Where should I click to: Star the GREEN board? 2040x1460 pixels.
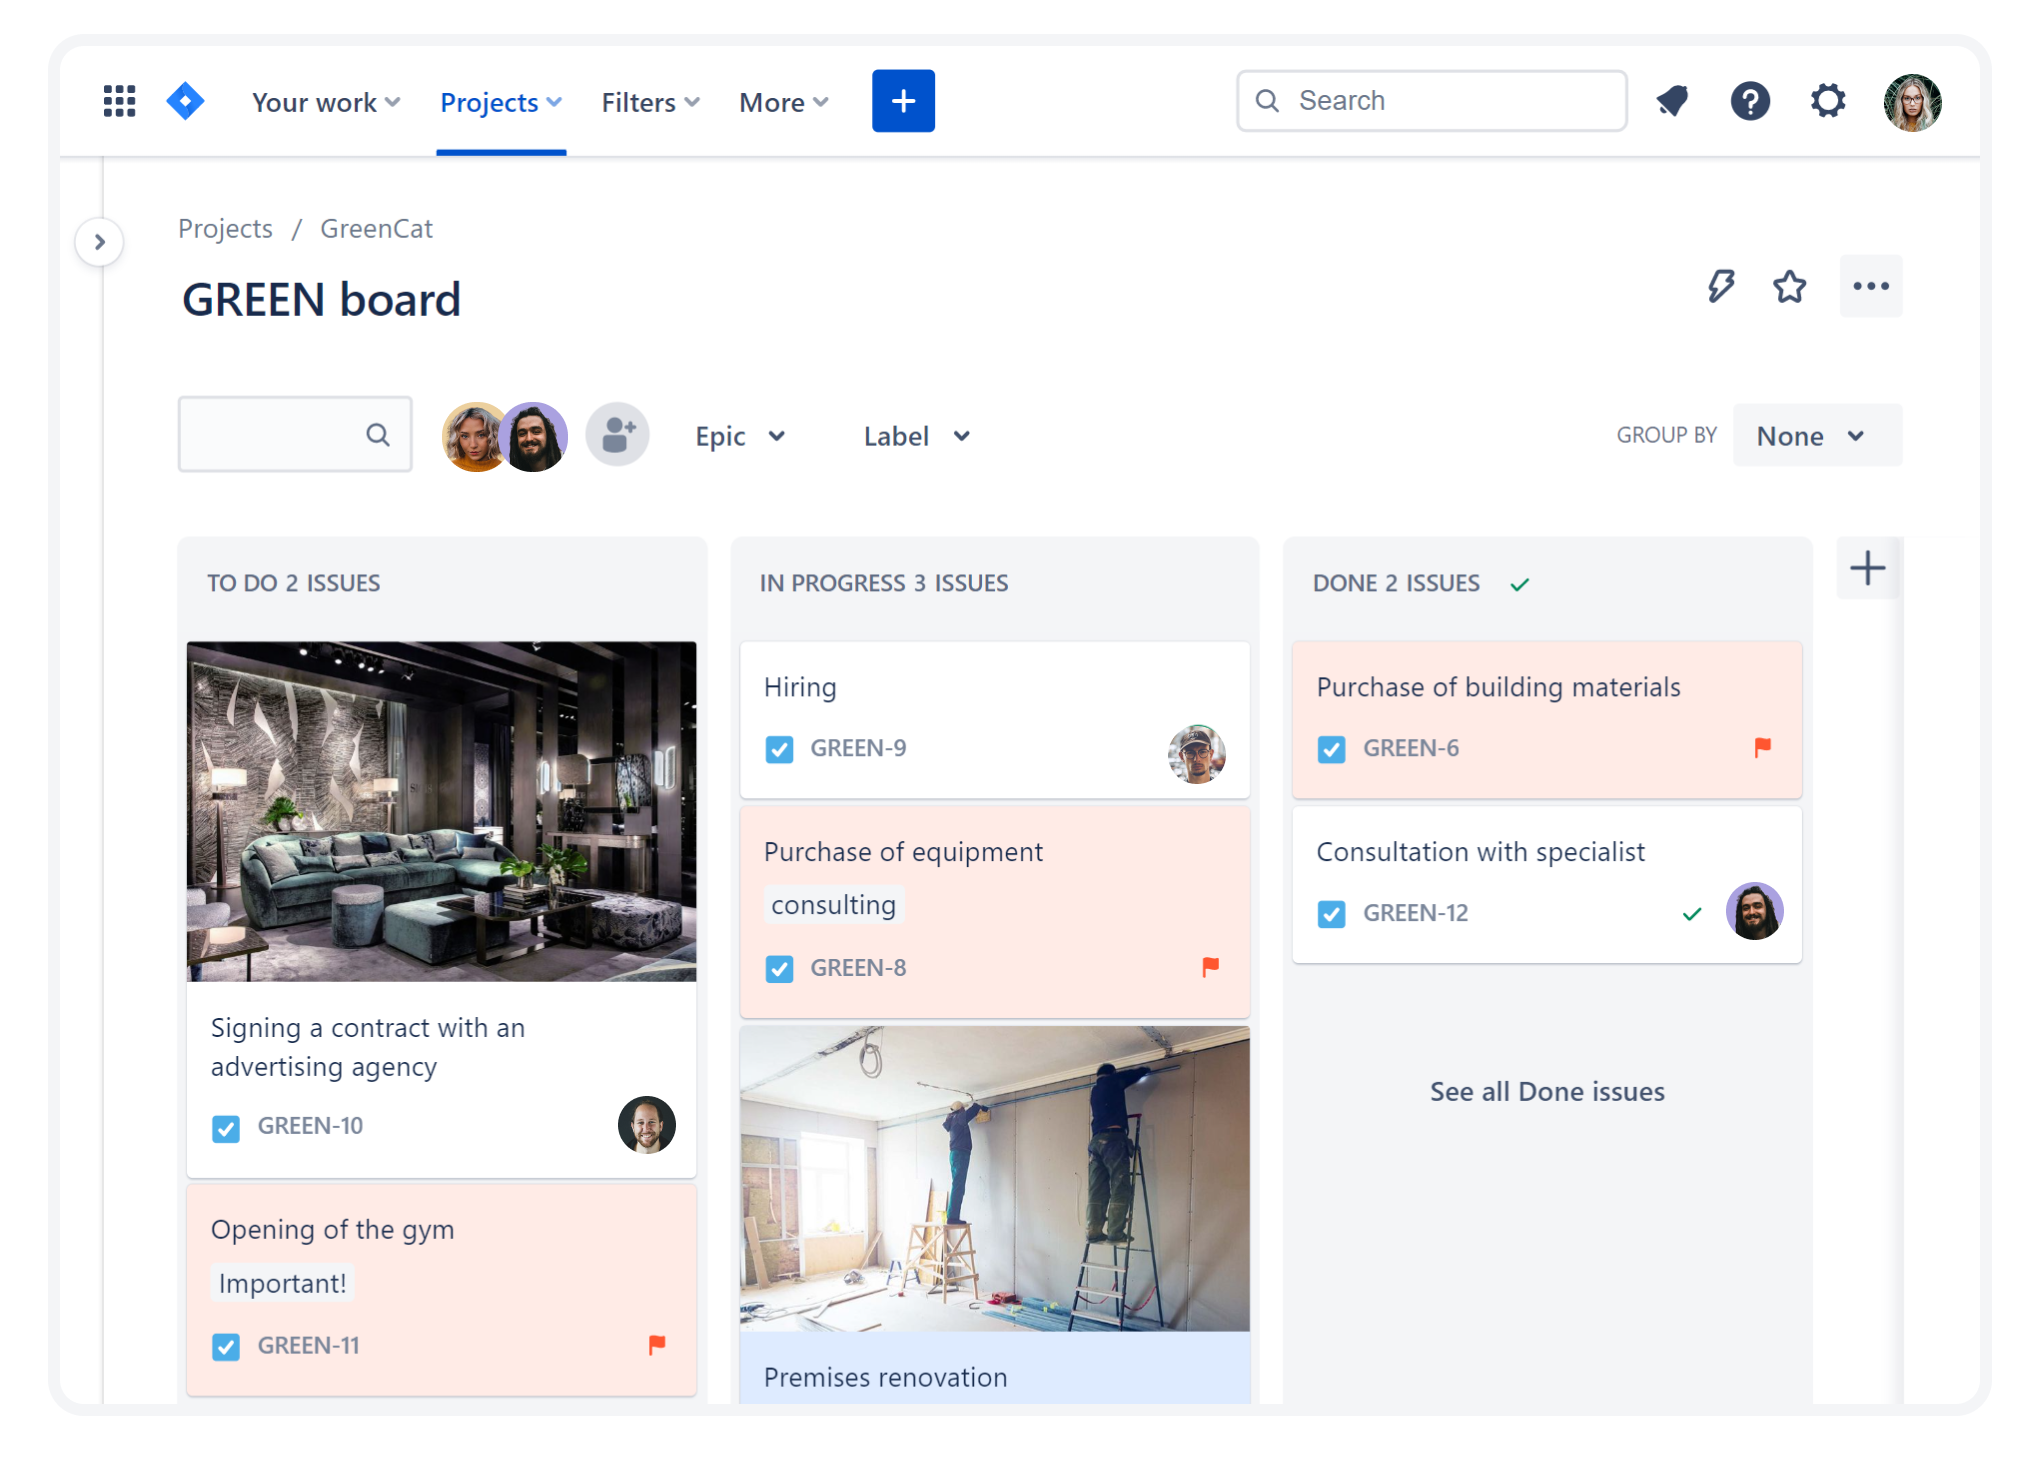point(1789,287)
